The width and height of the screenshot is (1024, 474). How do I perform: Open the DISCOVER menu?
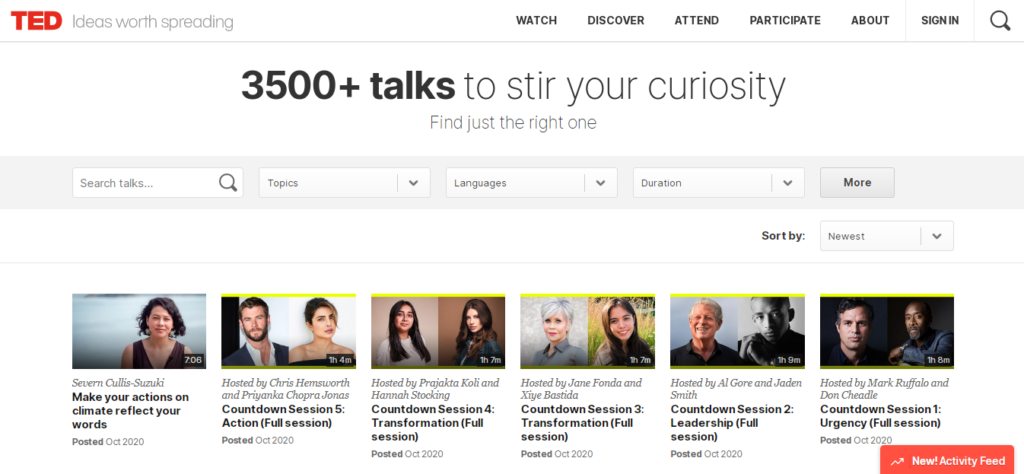click(x=616, y=20)
